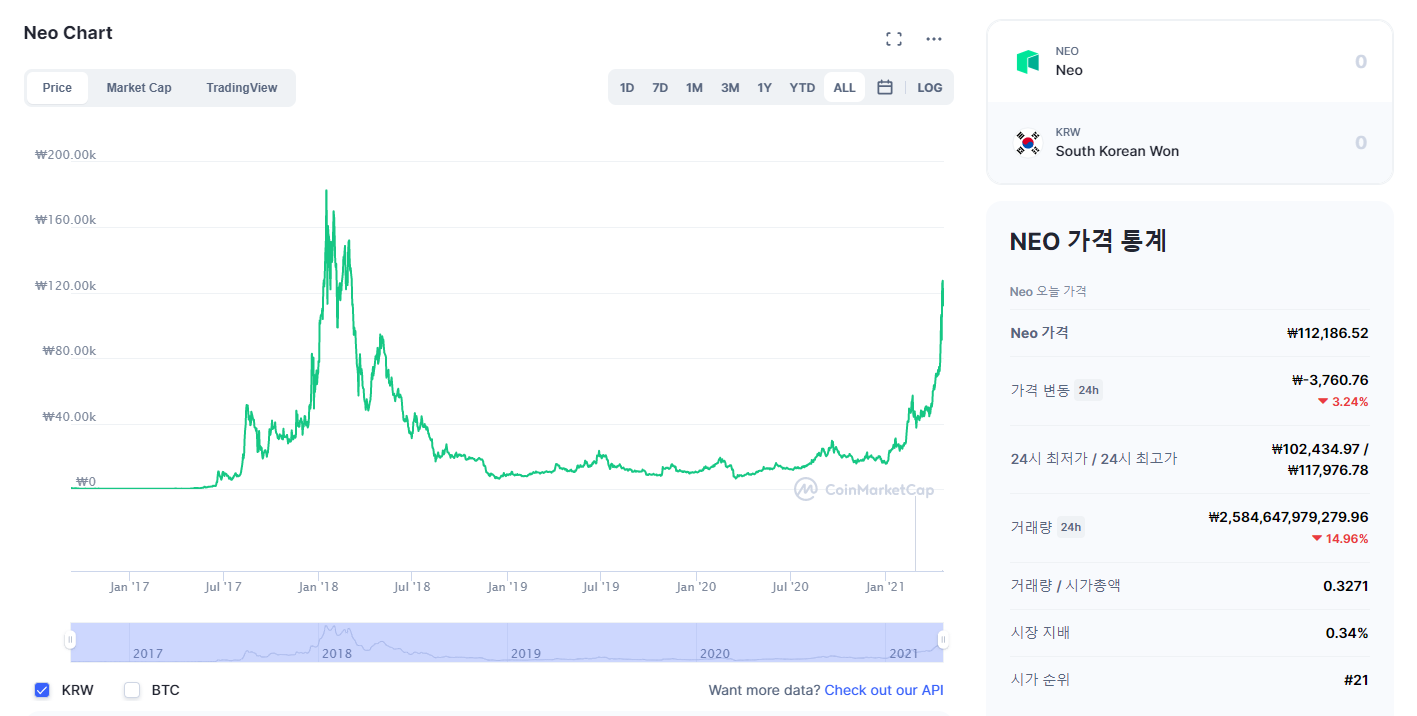
Task: Set chart range to 1M
Action: (x=694, y=87)
